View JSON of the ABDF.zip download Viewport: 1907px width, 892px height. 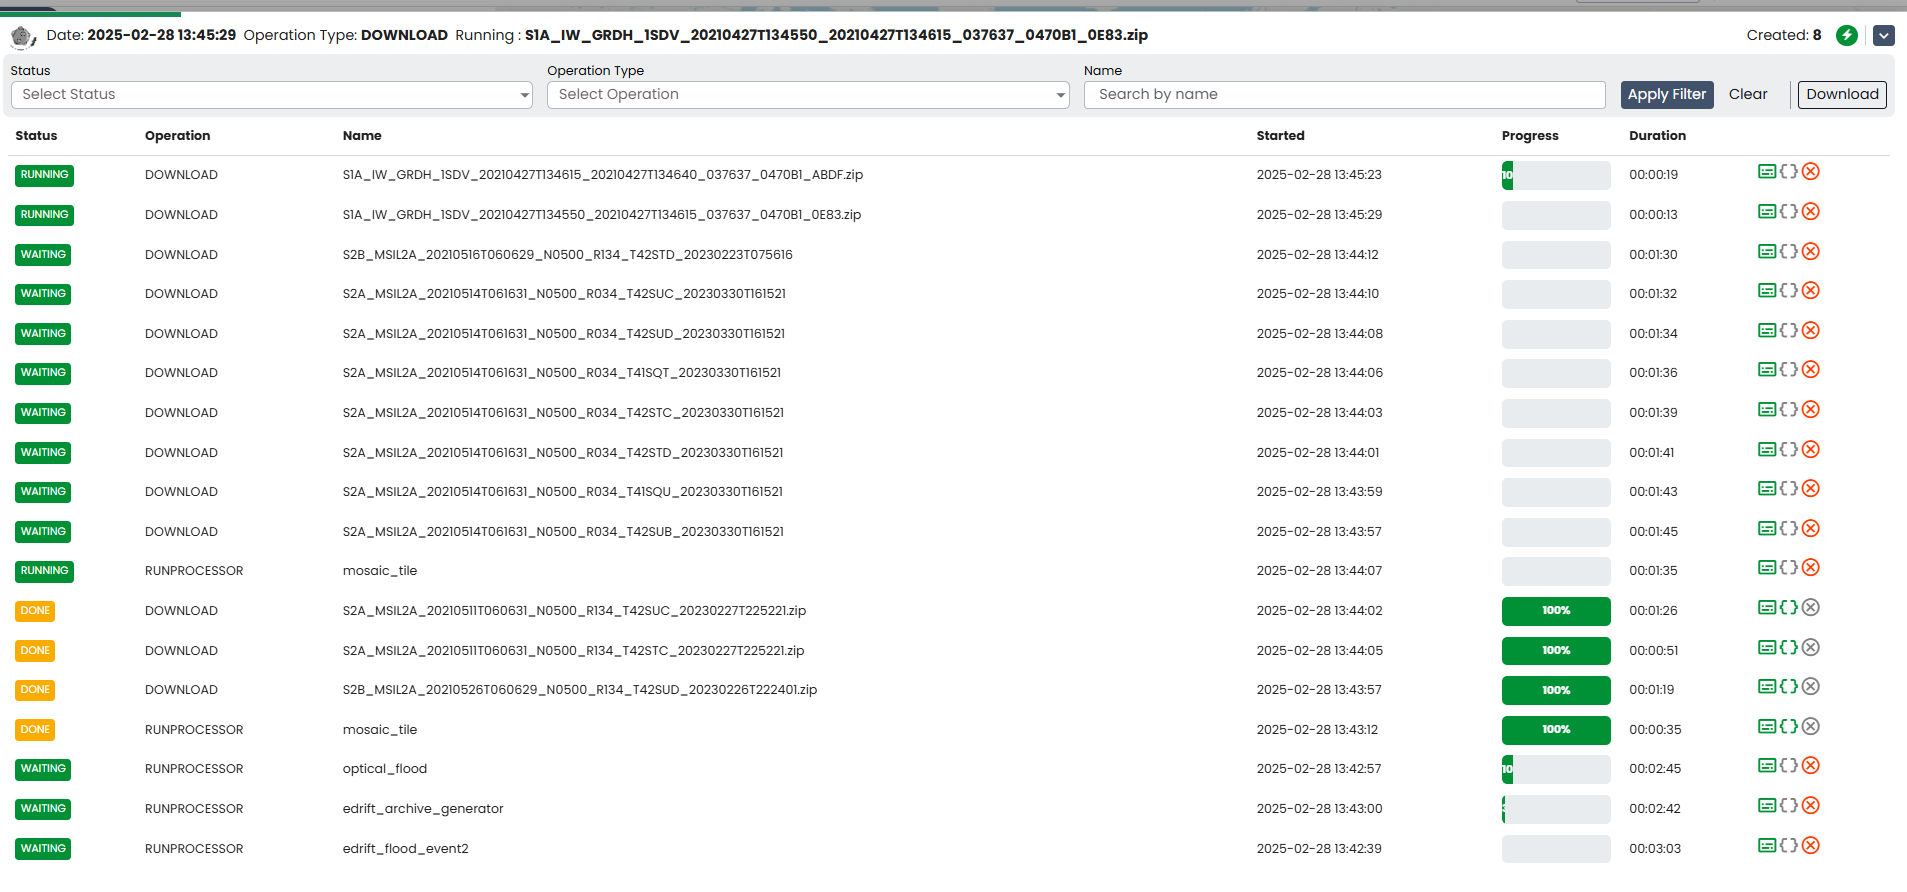point(1789,172)
